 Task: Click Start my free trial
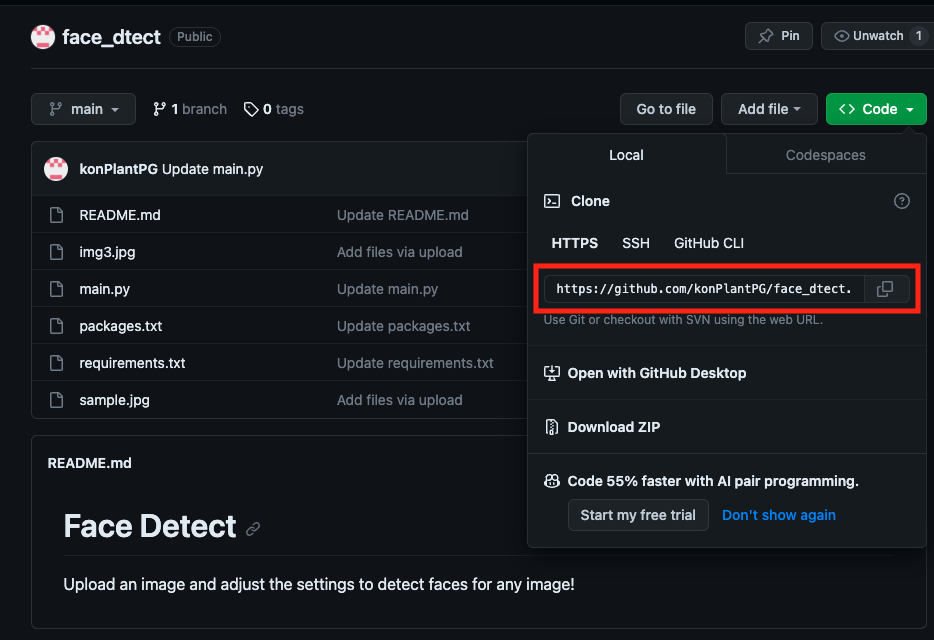[x=638, y=515]
